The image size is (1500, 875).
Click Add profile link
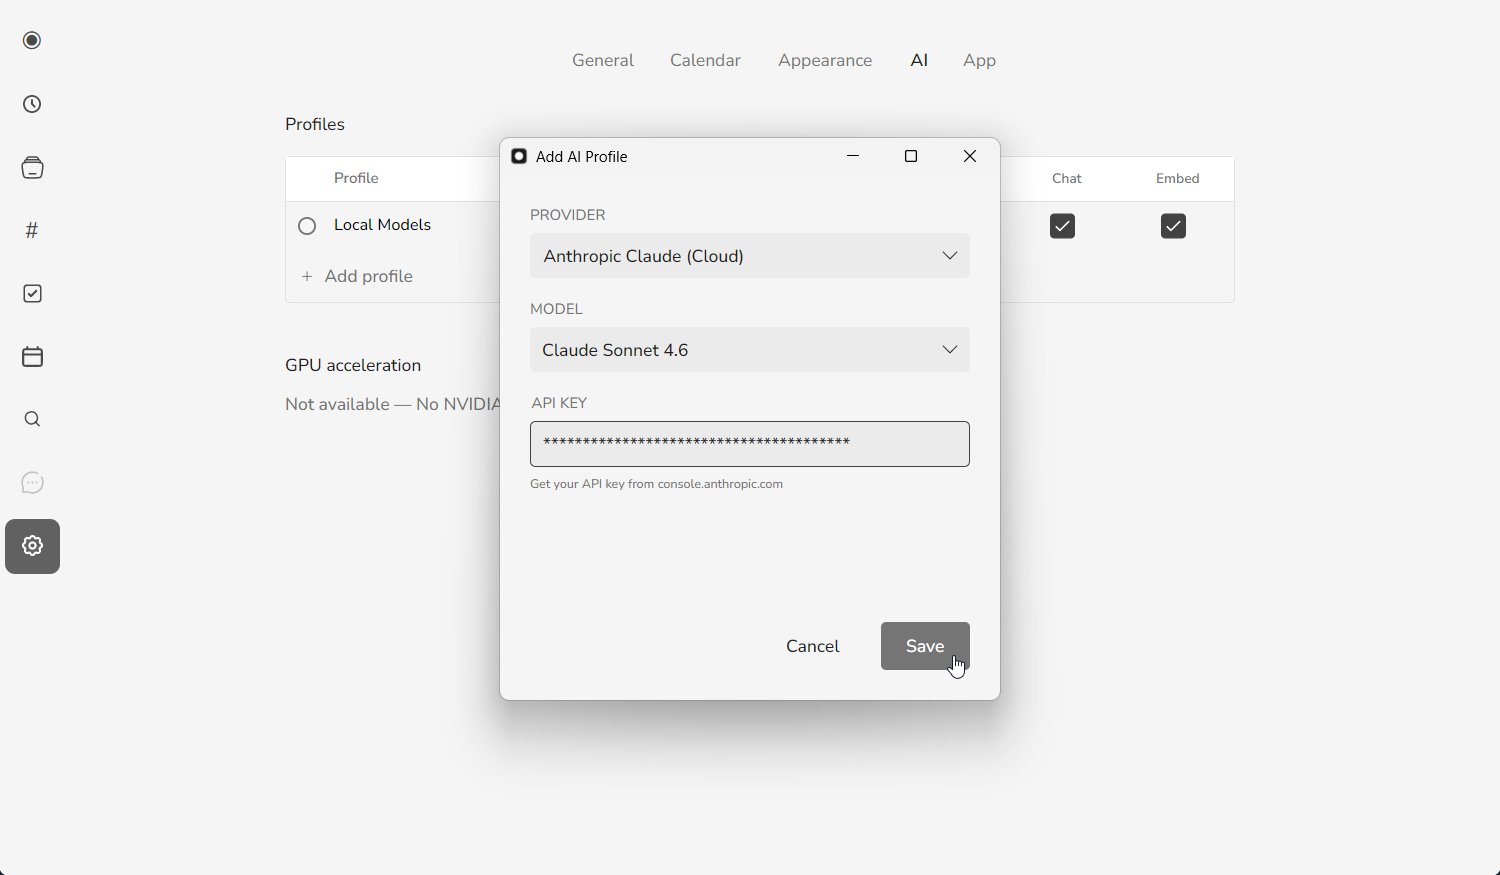(x=369, y=277)
